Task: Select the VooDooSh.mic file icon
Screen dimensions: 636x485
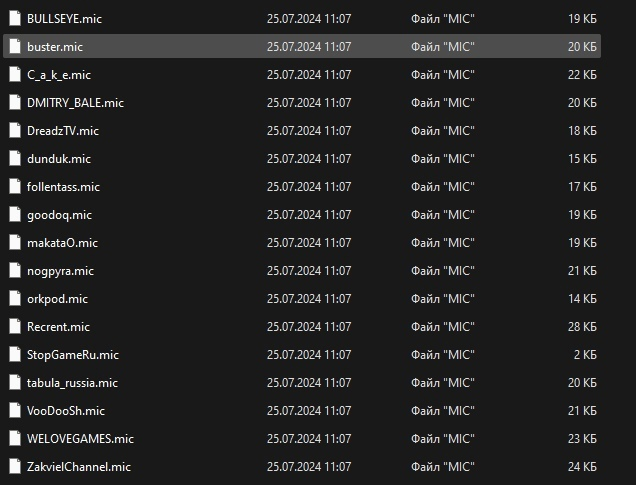Action: point(15,410)
